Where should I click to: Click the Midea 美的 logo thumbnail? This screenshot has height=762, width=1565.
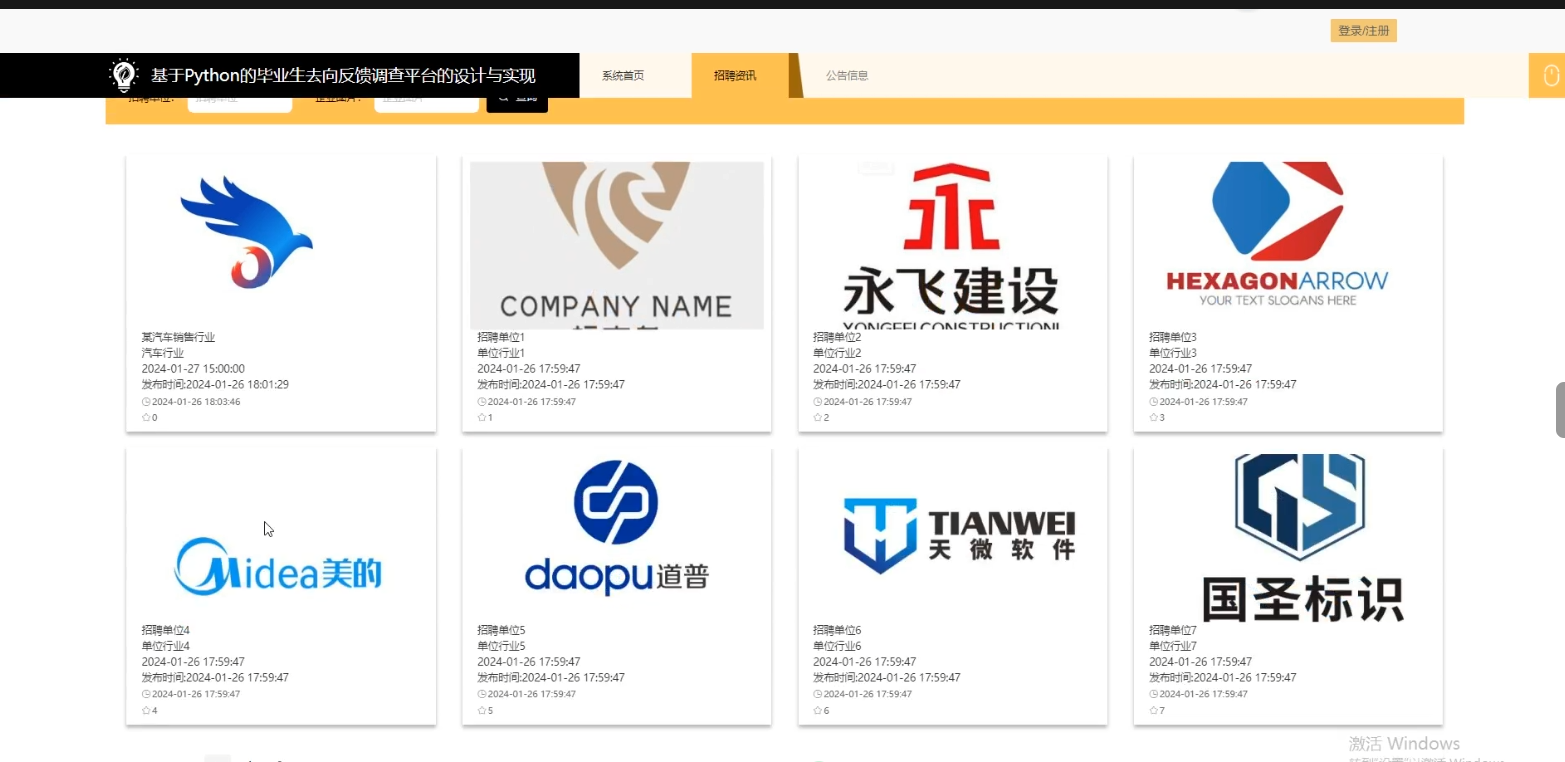click(280, 564)
